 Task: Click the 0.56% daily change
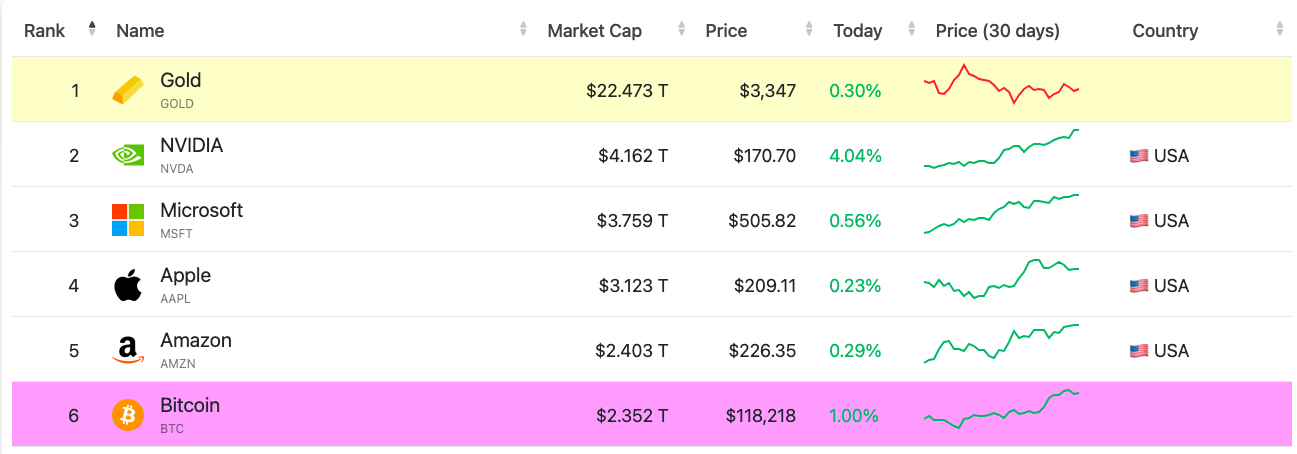(x=855, y=221)
